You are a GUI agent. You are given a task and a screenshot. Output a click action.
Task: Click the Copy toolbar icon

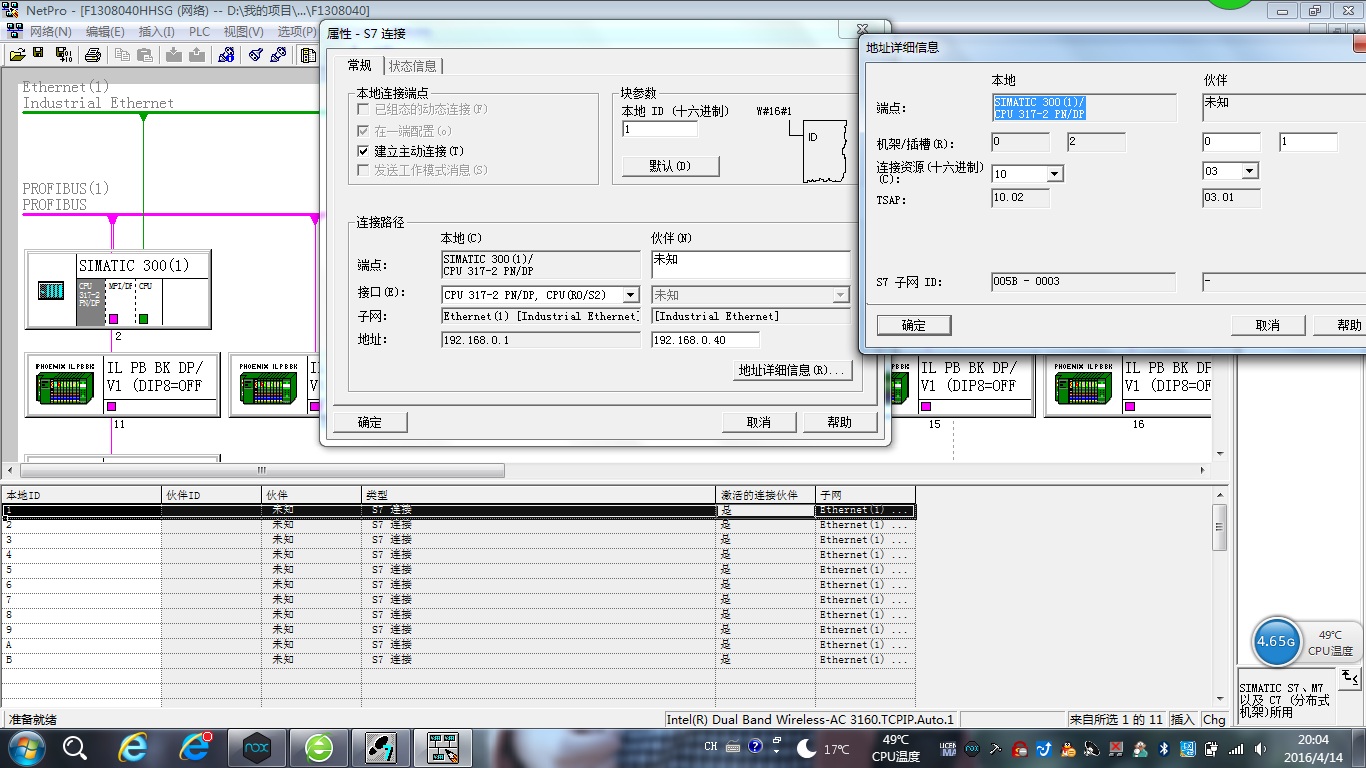(124, 54)
